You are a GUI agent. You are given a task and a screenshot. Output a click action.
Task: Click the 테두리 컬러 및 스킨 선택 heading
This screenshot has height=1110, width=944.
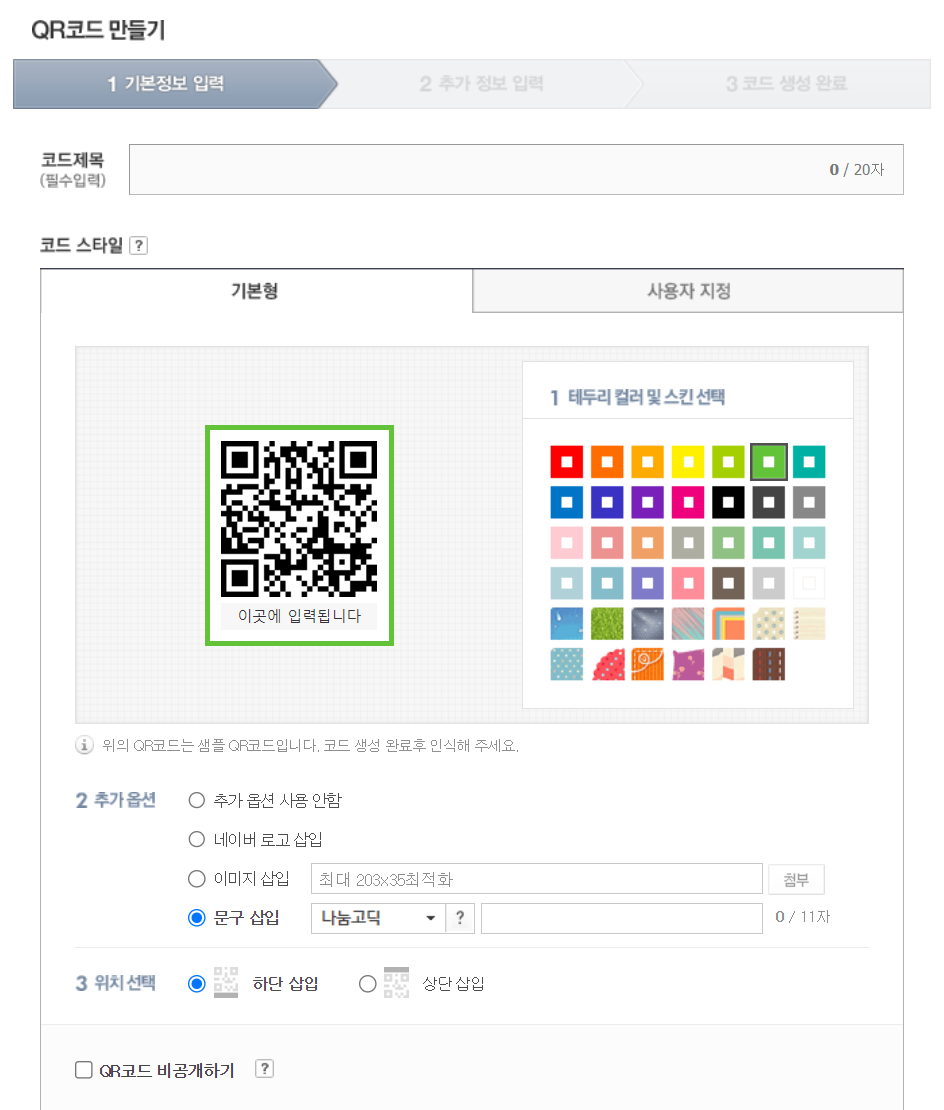tap(646, 397)
